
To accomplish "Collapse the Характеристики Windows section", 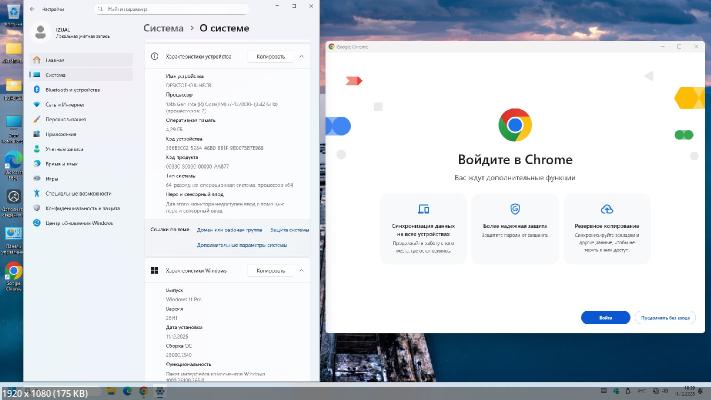I will coord(301,271).
